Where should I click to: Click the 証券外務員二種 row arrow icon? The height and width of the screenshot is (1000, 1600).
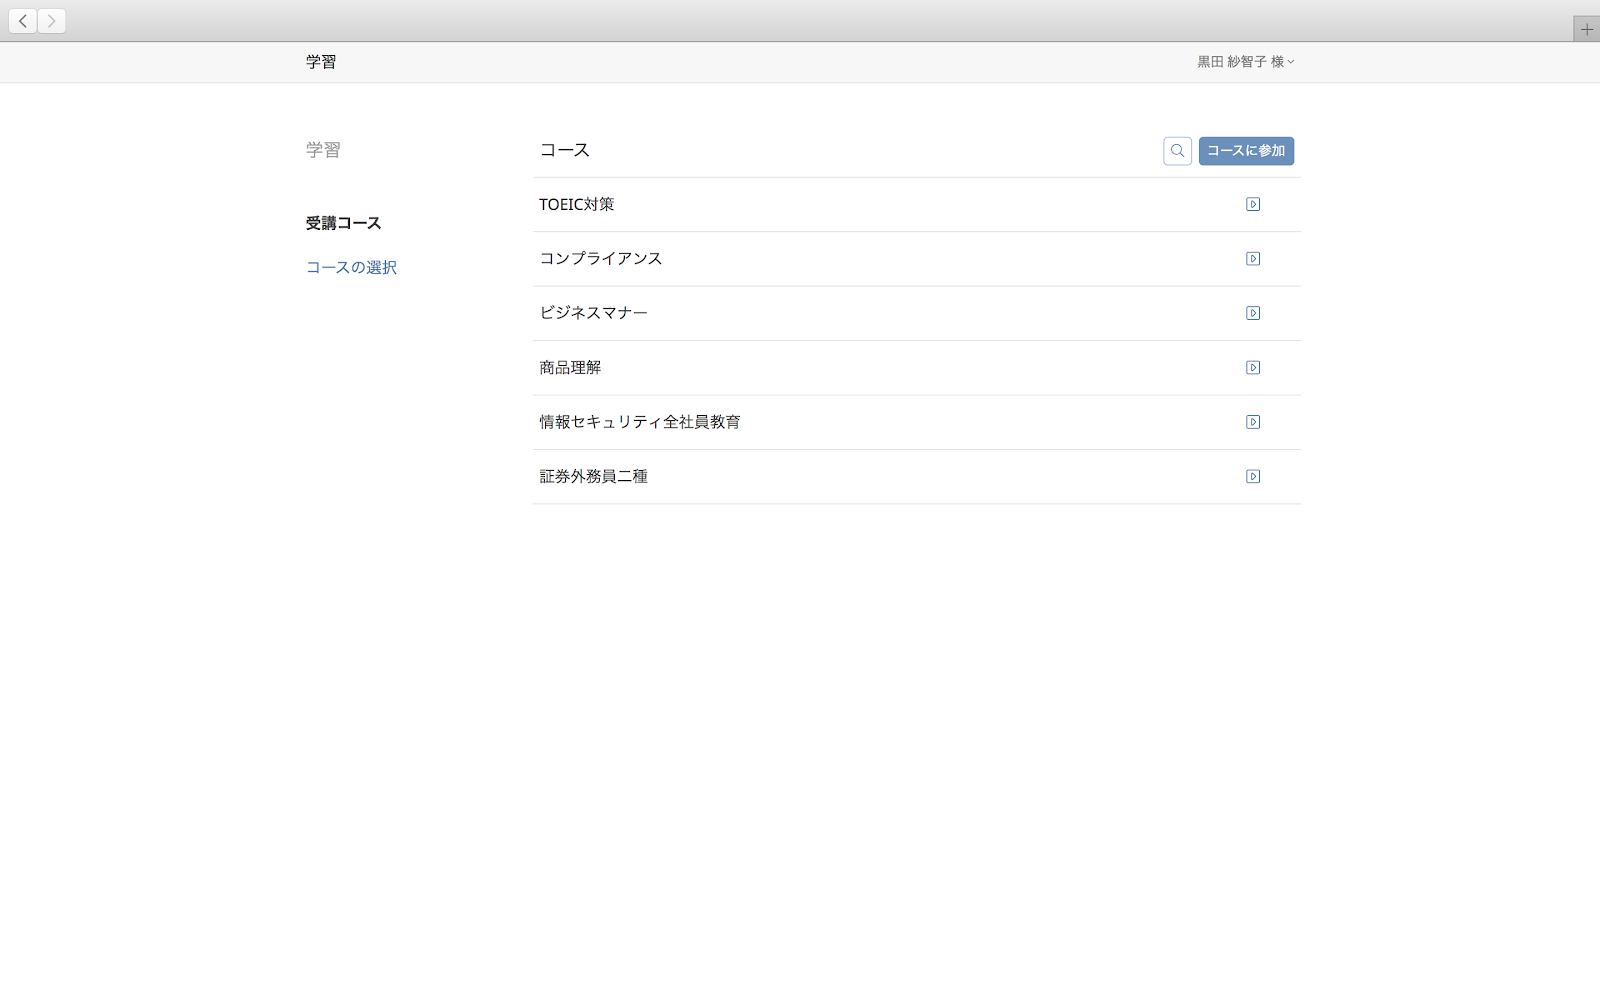point(1252,477)
